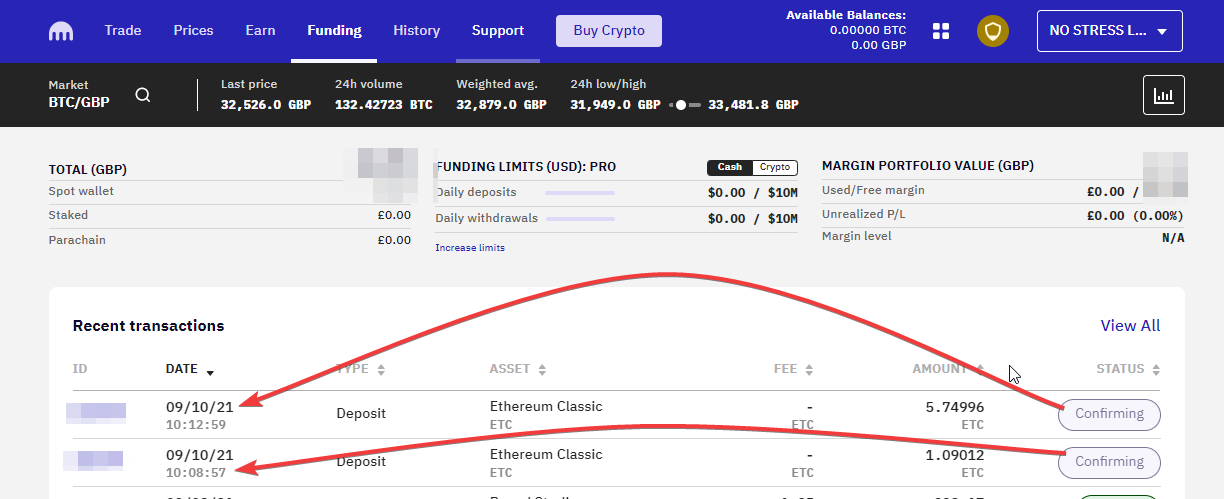Open the chart icon button
This screenshot has height=499, width=1224.
click(1164, 95)
